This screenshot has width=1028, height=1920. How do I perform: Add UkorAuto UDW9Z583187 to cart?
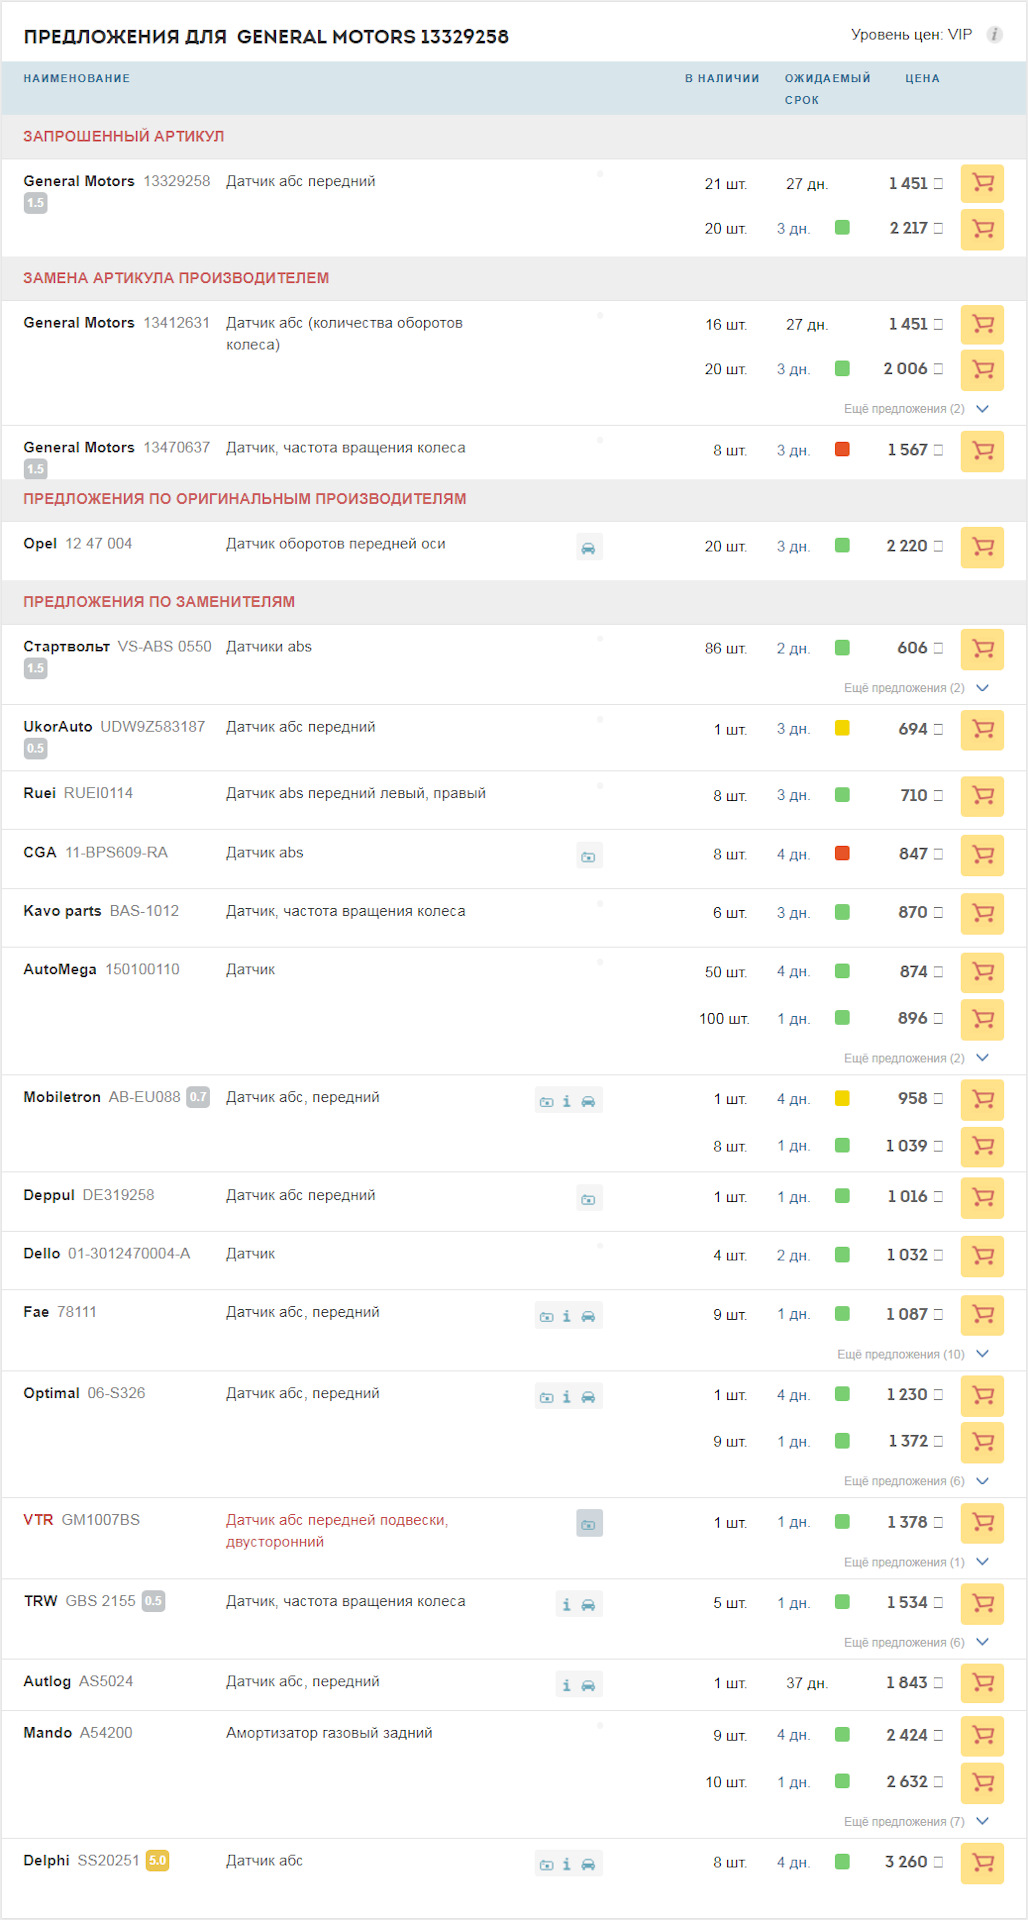point(982,730)
